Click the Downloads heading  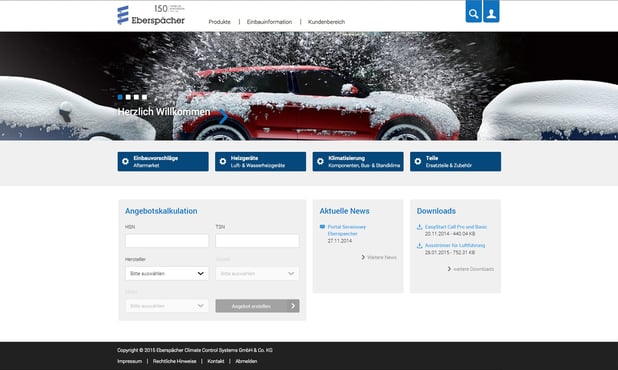click(436, 211)
